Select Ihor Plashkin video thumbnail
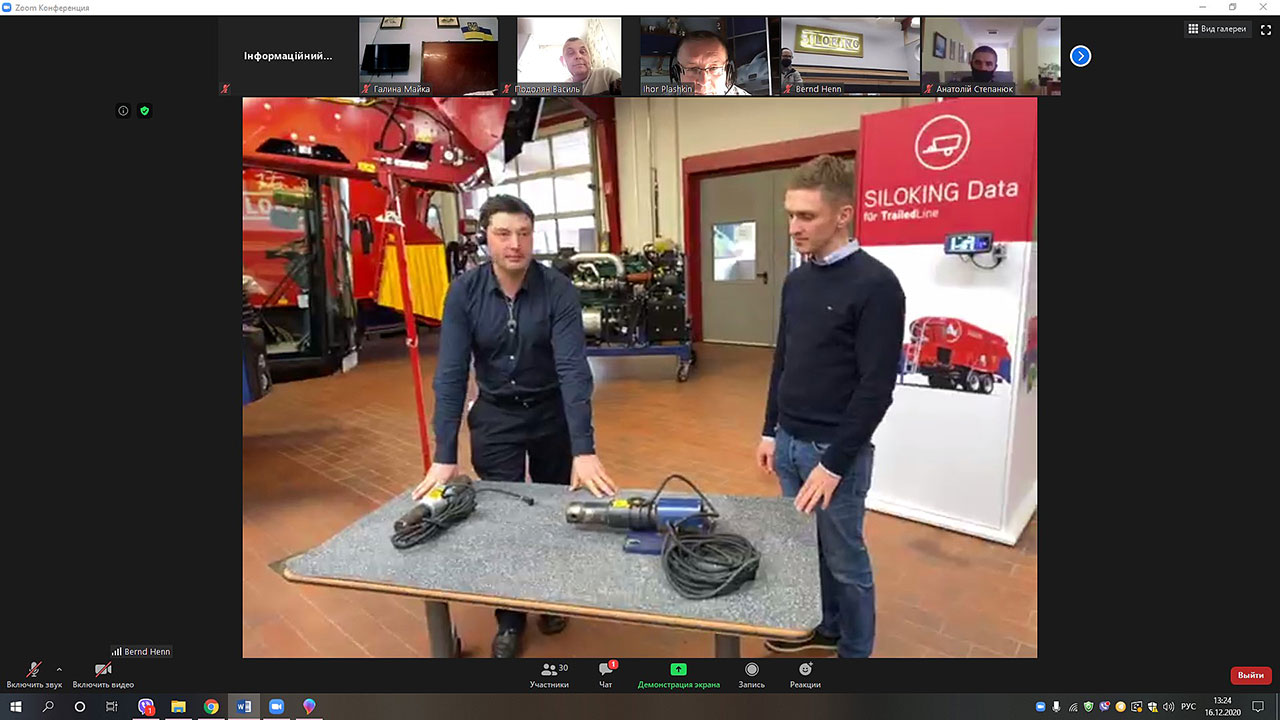The height and width of the screenshot is (720, 1280). pyautogui.click(x=709, y=56)
